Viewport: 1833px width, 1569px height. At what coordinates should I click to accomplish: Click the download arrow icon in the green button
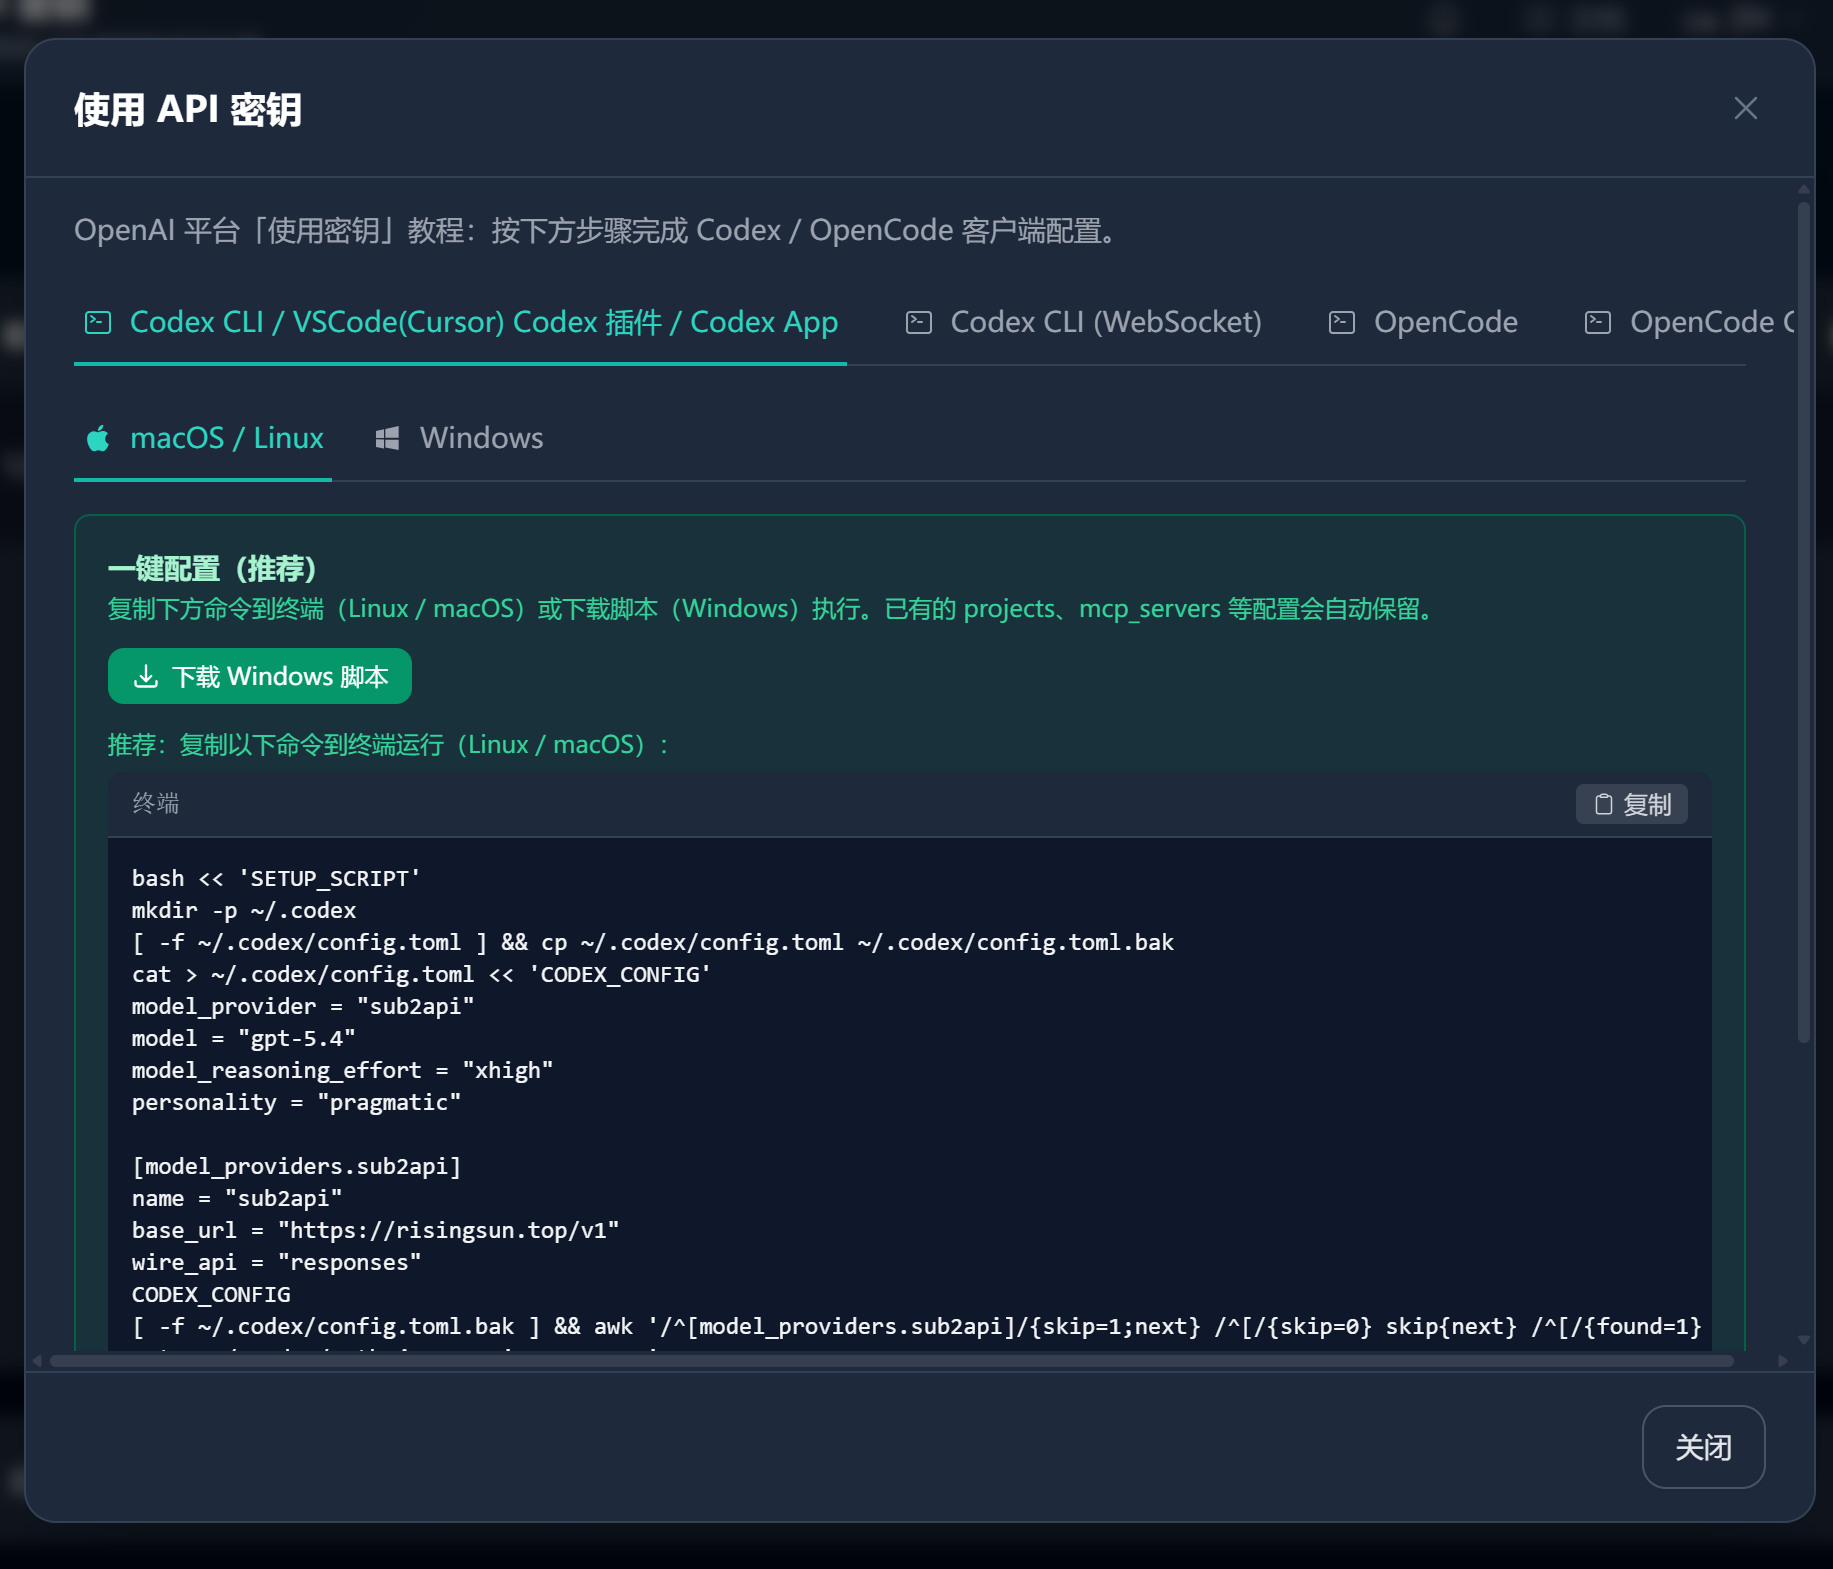point(146,677)
